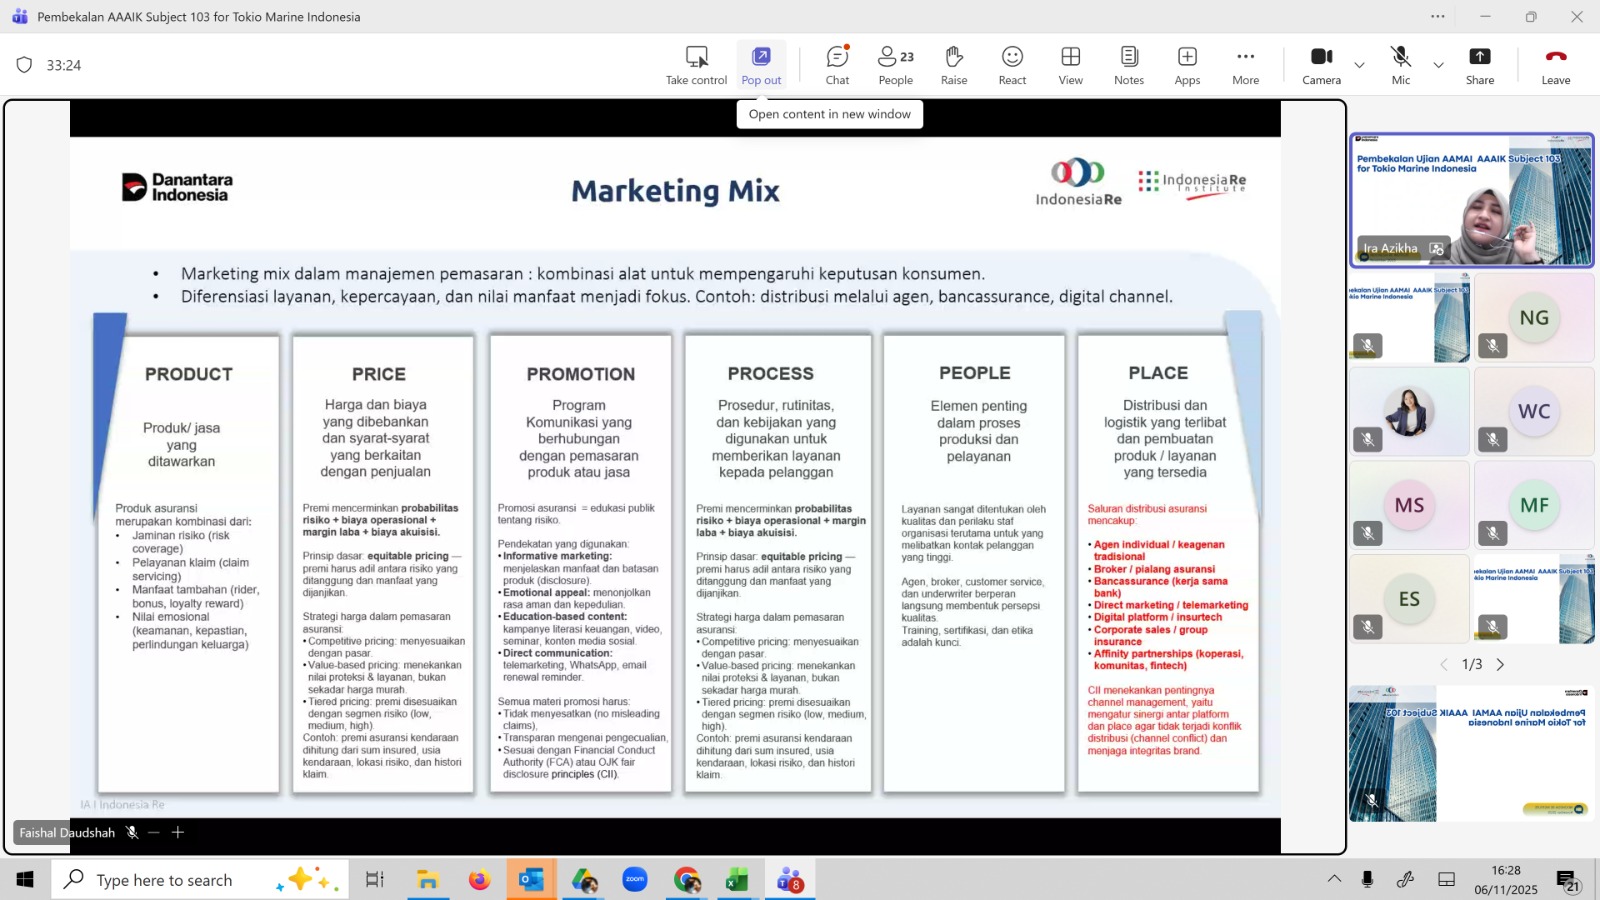
Task: Expand the Mic options dropdown arrow
Action: [1438, 66]
